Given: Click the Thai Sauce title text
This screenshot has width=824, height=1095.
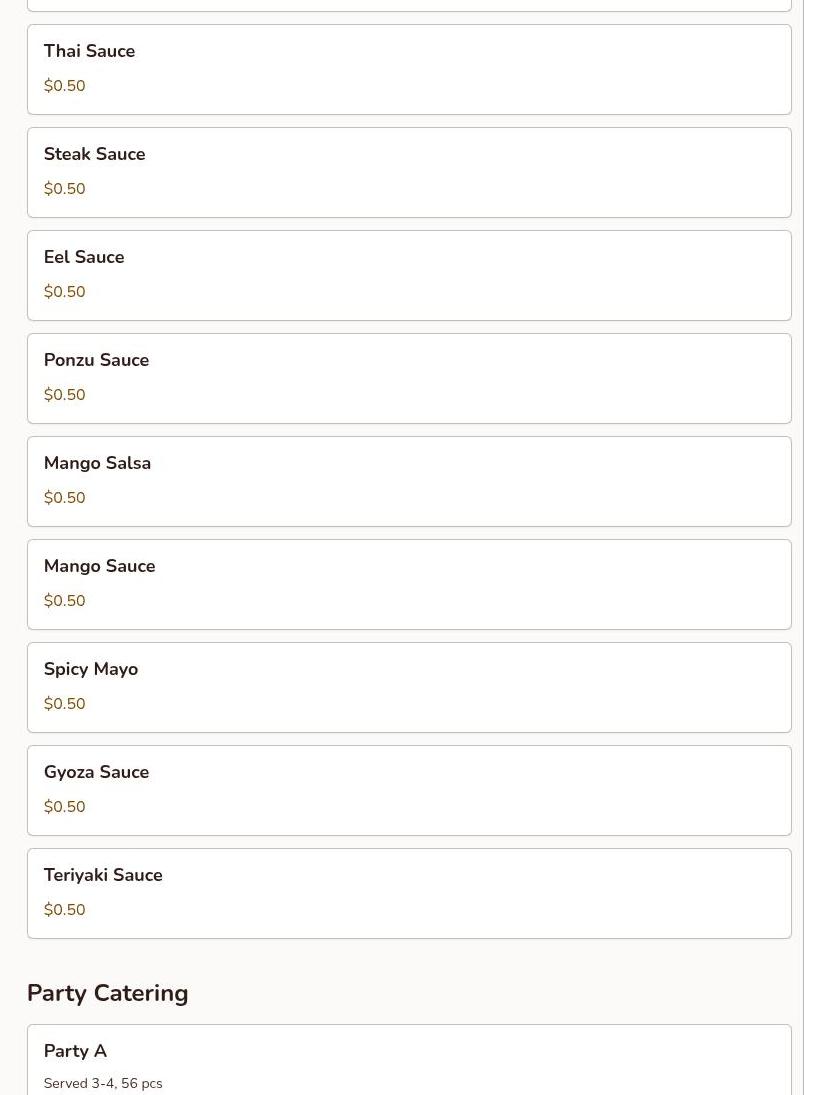Looking at the screenshot, I should tap(89, 51).
